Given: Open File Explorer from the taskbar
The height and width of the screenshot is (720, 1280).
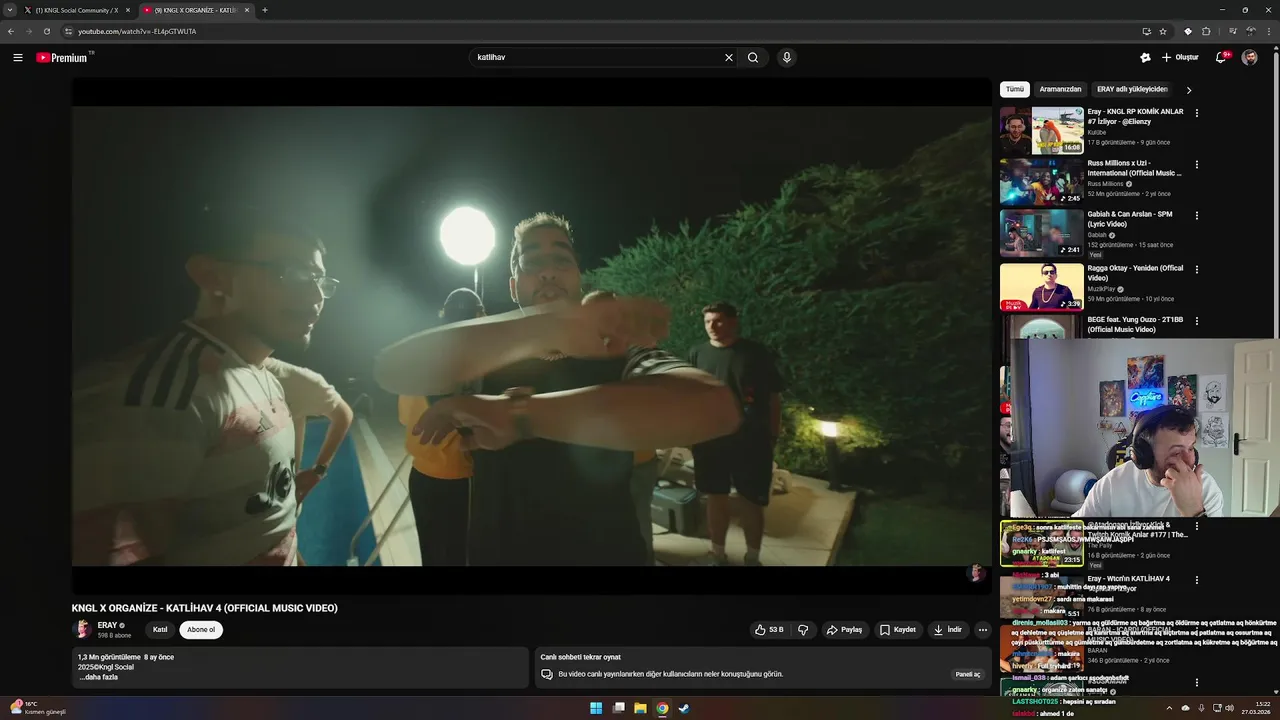Looking at the screenshot, I should [640, 708].
